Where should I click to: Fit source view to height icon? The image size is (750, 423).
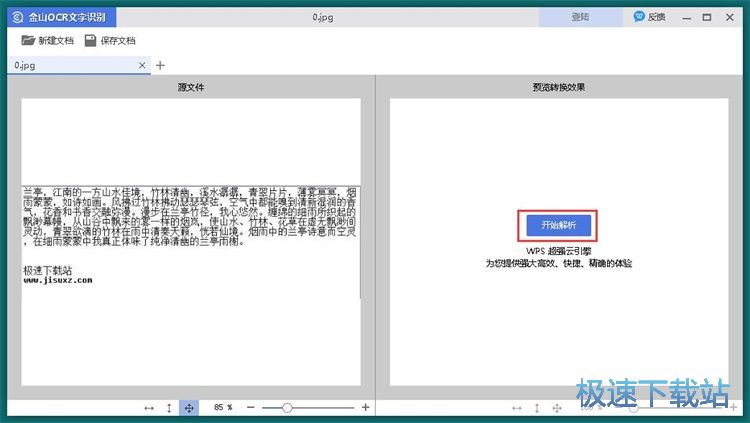click(169, 408)
